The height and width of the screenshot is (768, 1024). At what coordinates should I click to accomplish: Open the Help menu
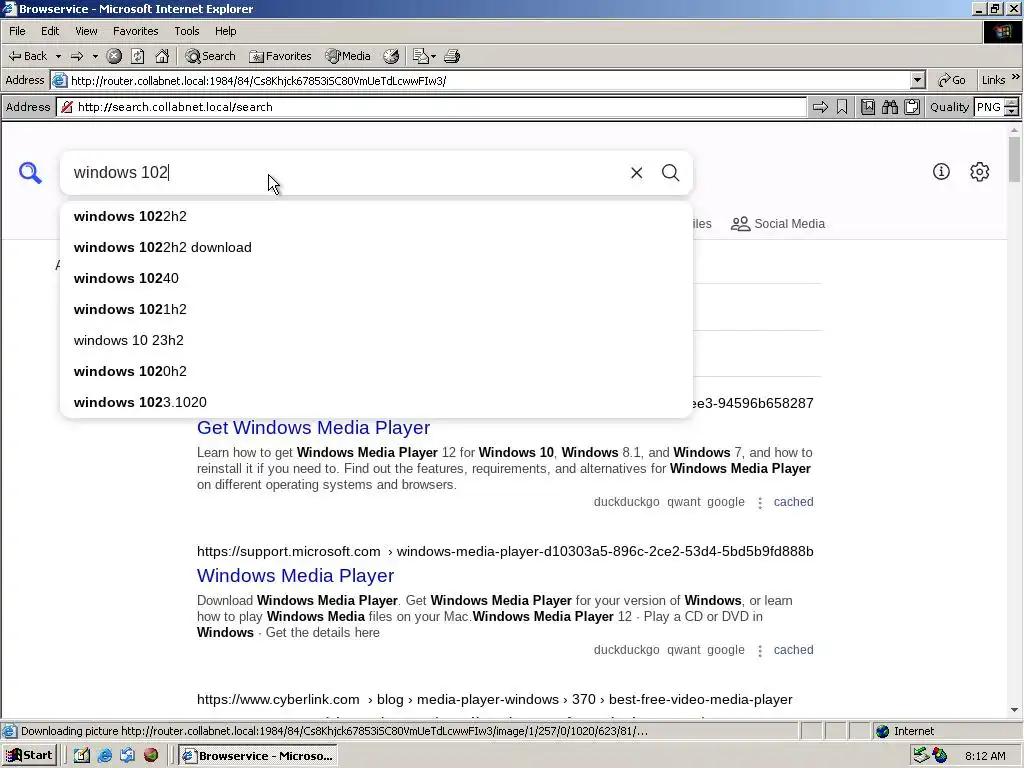click(x=225, y=31)
